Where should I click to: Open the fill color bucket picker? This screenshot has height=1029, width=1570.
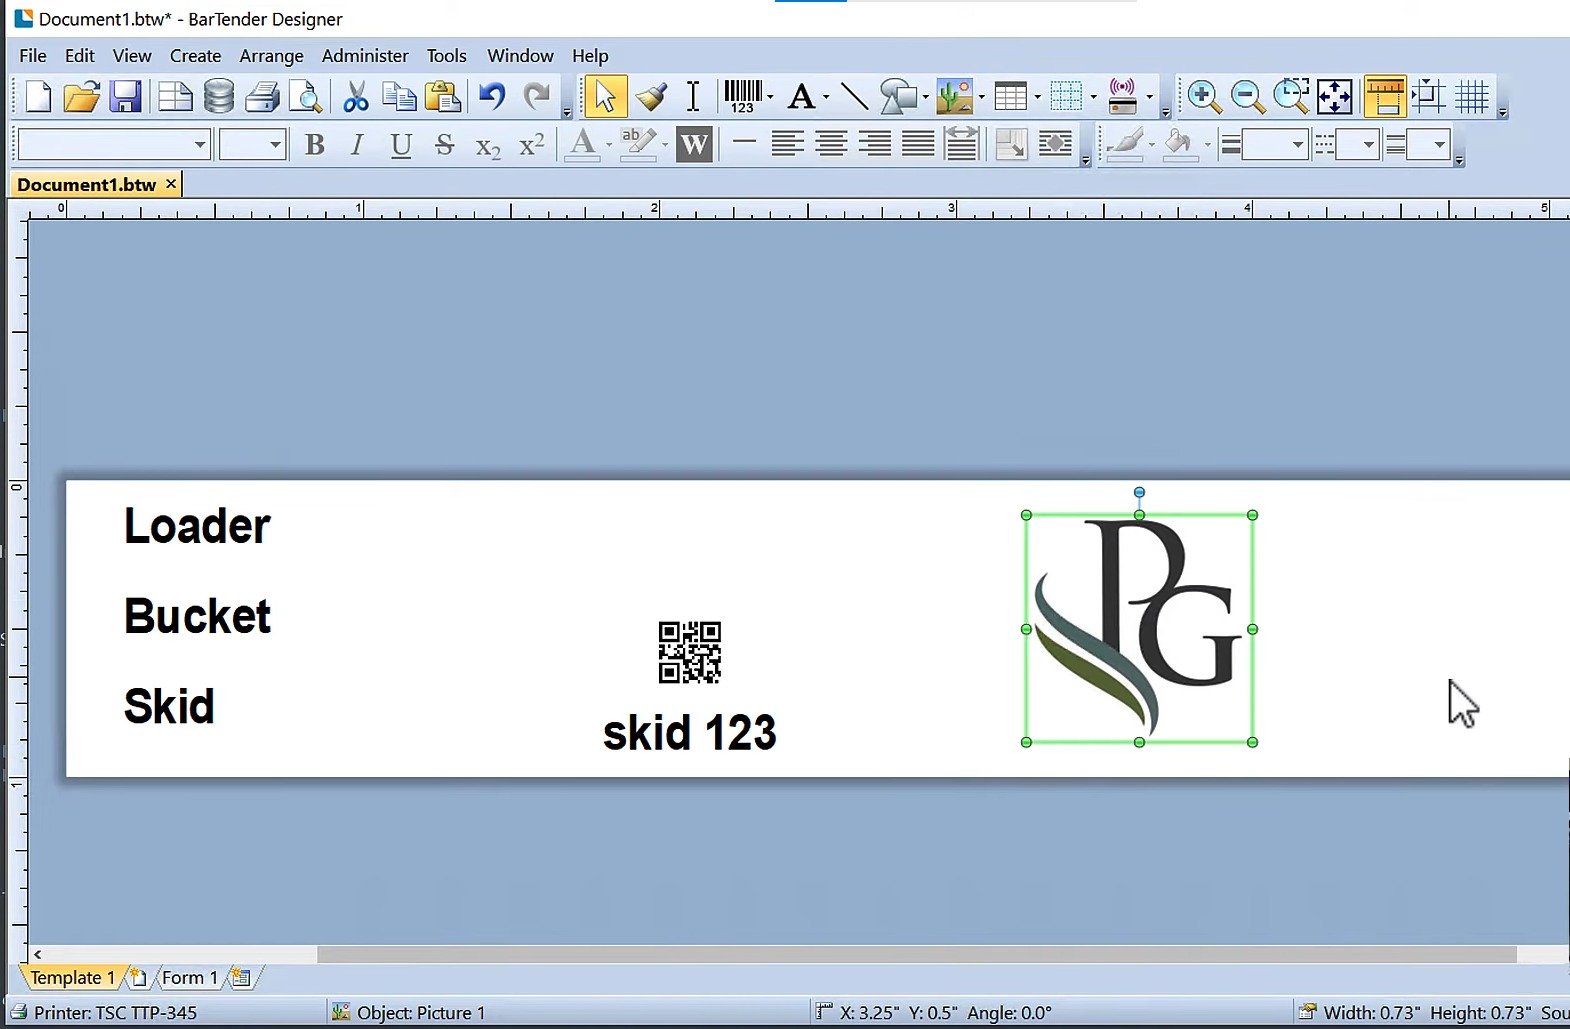point(1179,145)
